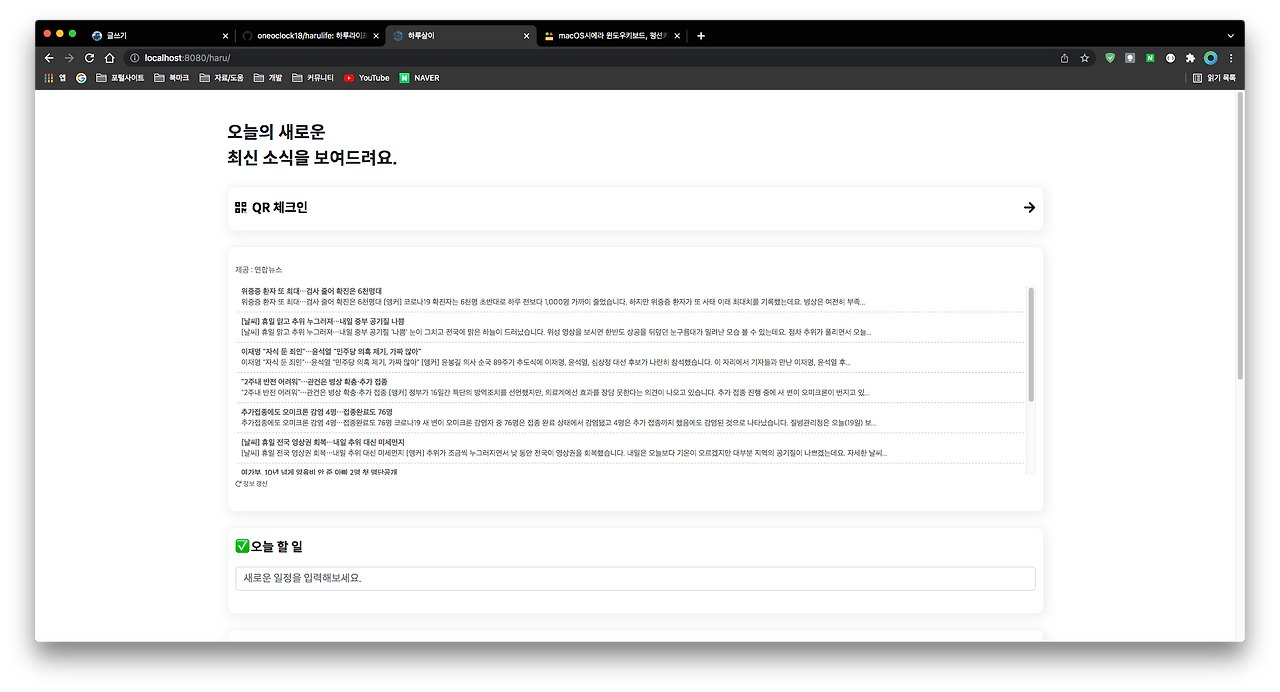Click the 정보 갱신 refresh icon
The image size is (1280, 692).
click(238, 483)
